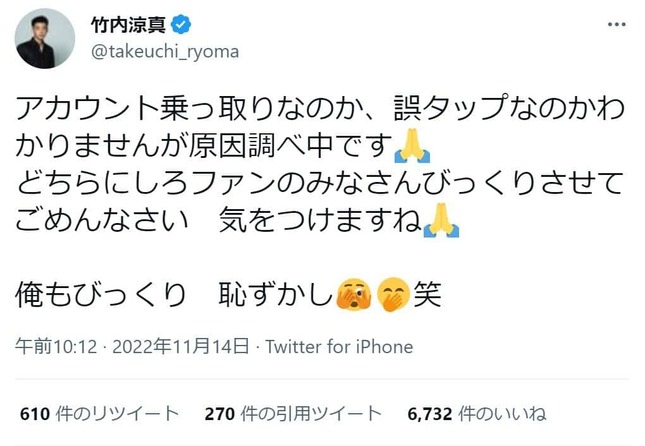The width and height of the screenshot is (645, 446).
Task: Click the display name 竹内涼真
Action: tap(129, 25)
